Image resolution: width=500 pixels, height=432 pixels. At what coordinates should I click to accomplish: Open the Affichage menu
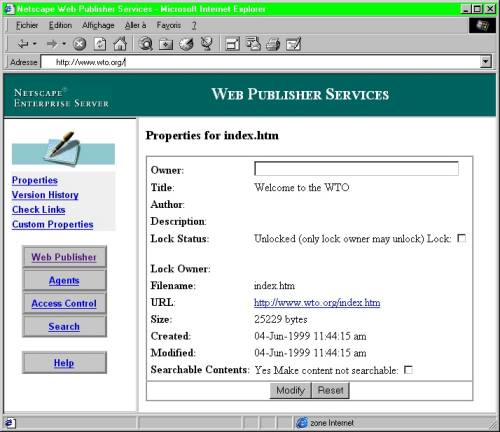[x=98, y=25]
